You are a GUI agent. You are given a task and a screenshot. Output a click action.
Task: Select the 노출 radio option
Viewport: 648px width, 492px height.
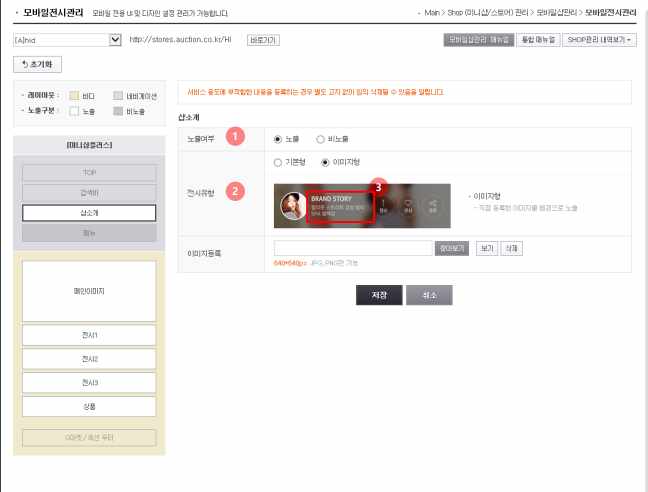point(278,139)
